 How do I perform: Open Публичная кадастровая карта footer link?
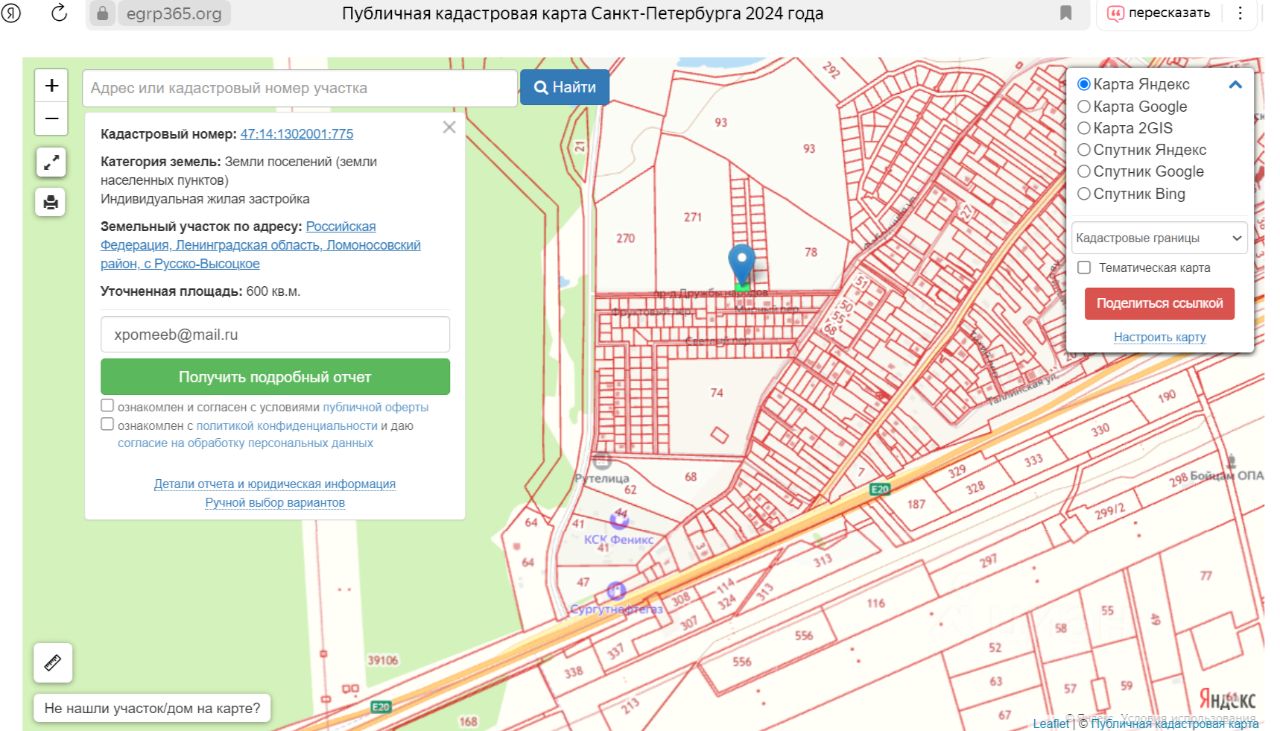[x=1173, y=724]
